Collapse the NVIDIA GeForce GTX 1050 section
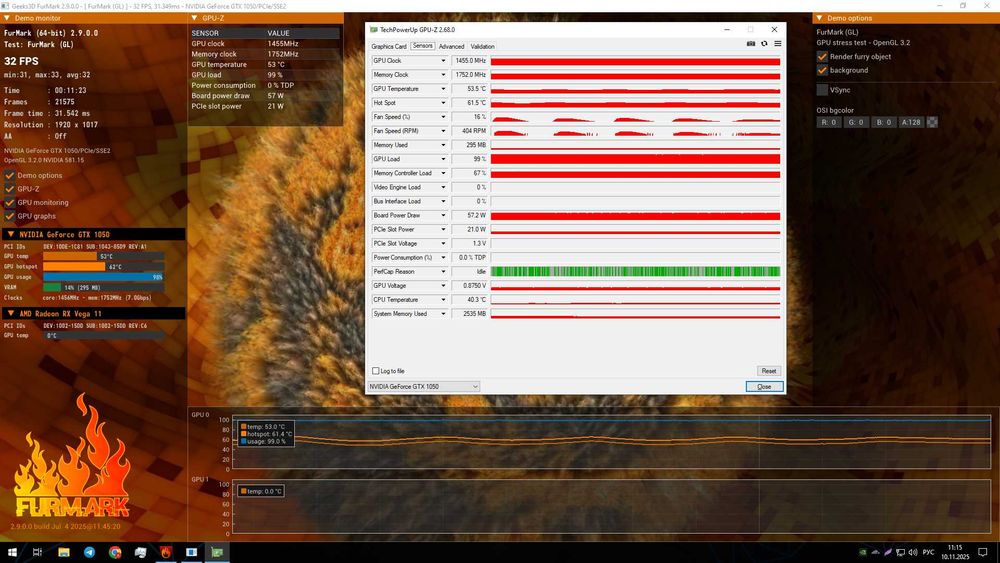 (11, 234)
